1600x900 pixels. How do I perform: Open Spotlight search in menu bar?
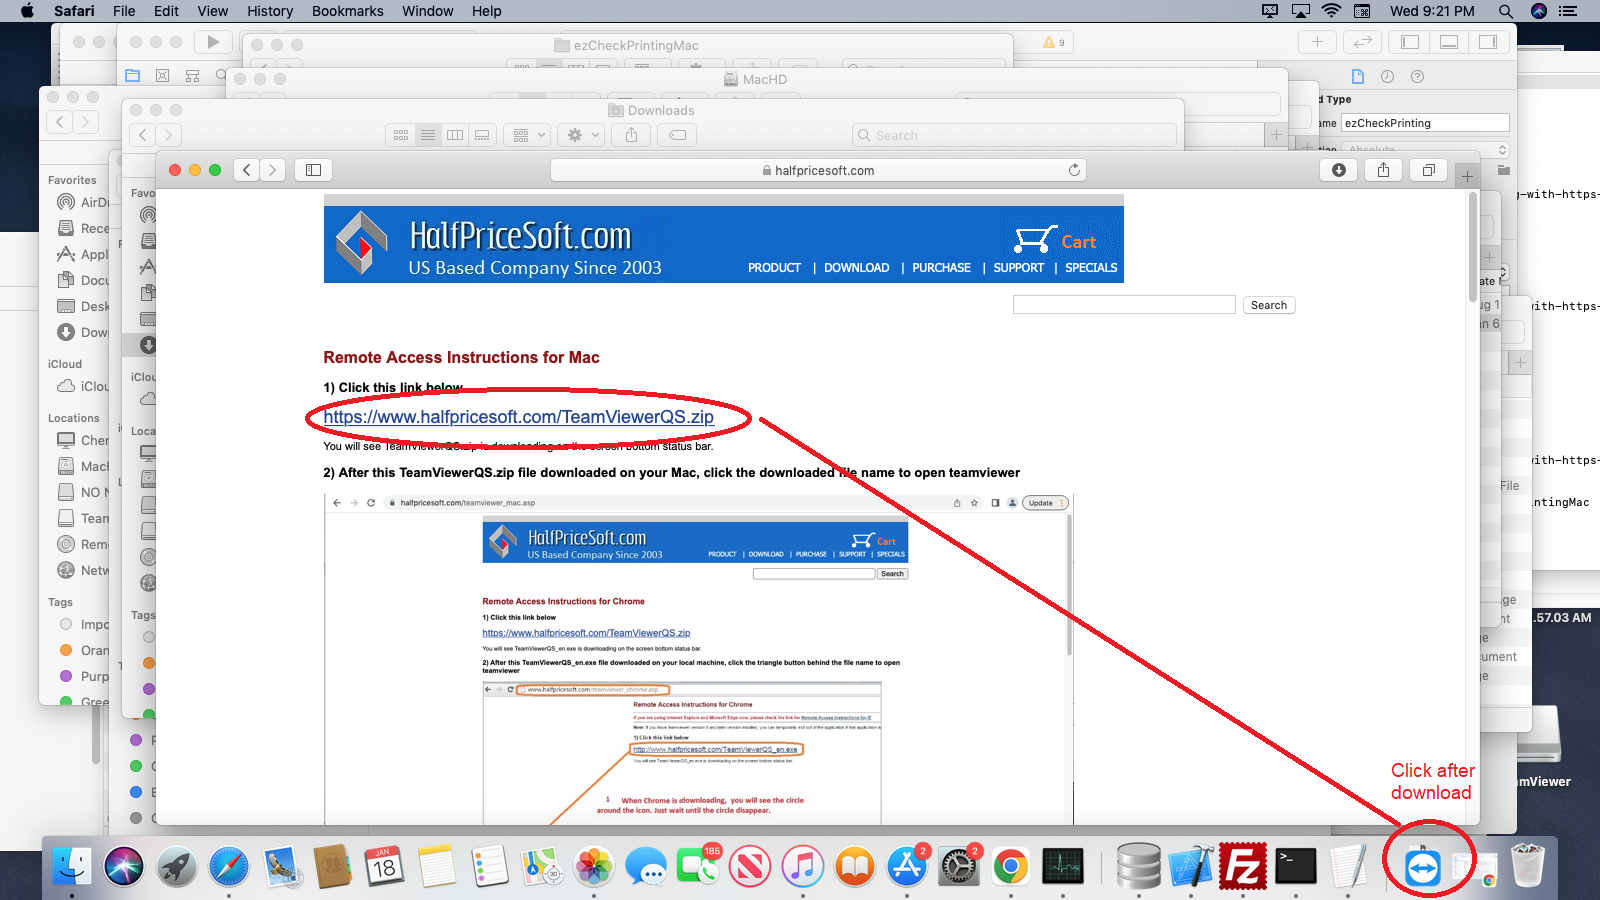tap(1505, 11)
